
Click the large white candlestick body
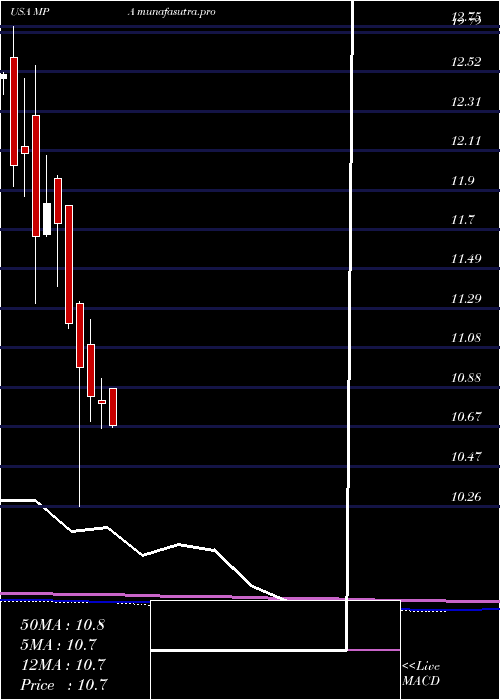click(x=47, y=219)
